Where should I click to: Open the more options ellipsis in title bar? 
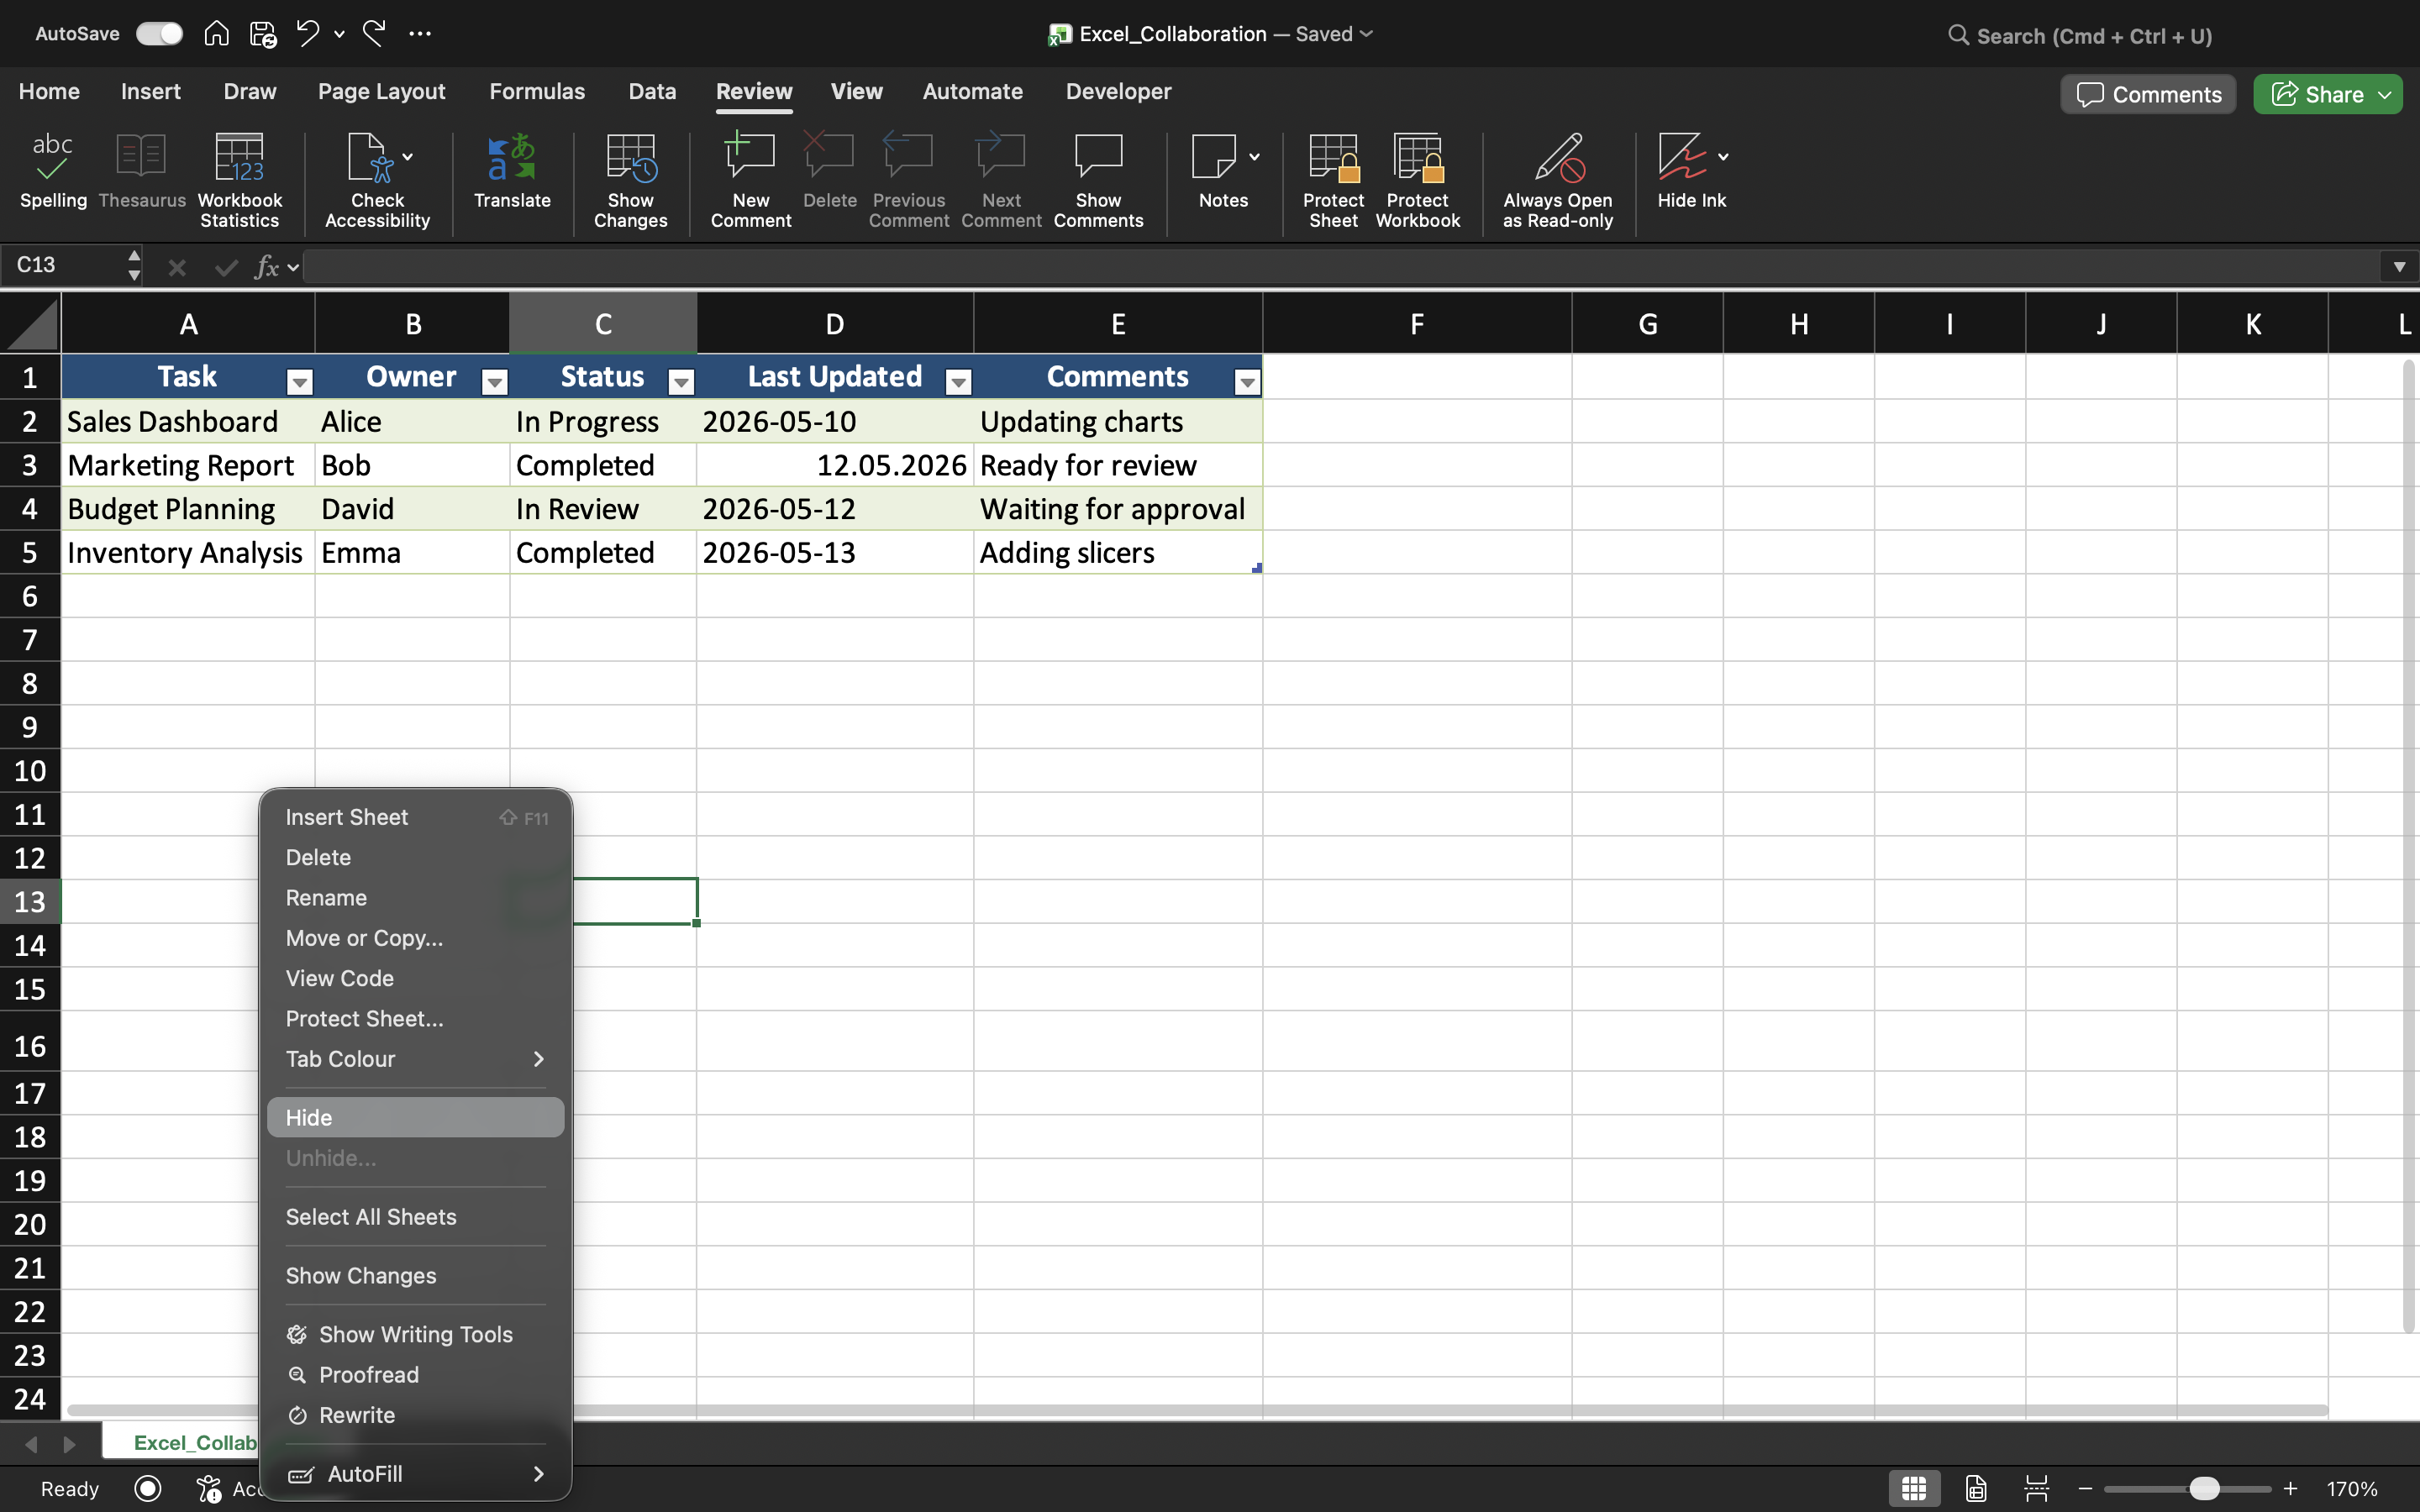click(x=420, y=34)
